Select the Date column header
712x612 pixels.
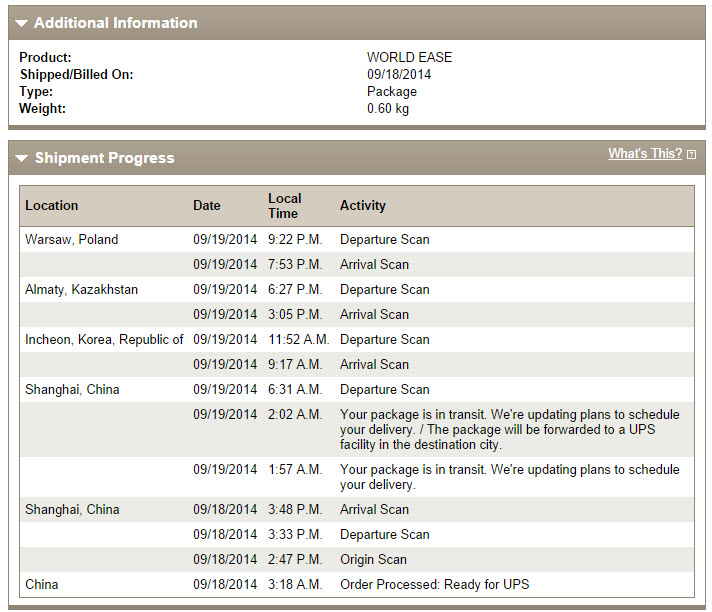pos(207,205)
